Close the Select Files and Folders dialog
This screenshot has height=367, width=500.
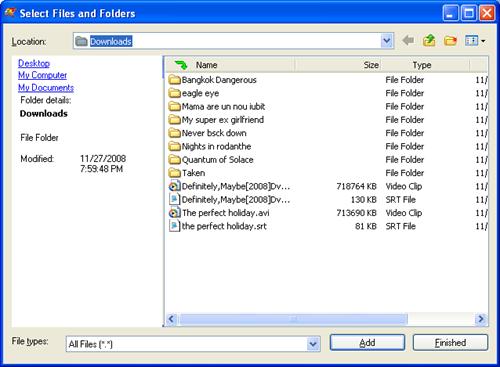[487, 13]
